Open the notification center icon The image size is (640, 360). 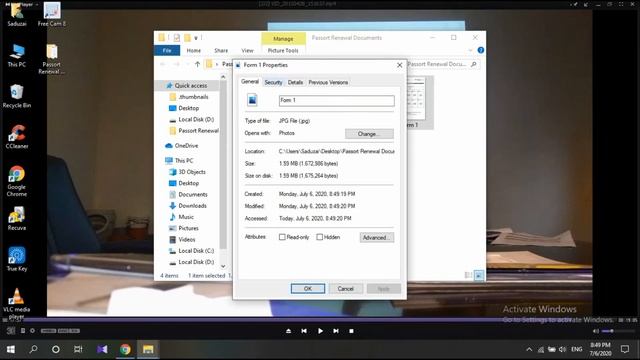(625, 349)
